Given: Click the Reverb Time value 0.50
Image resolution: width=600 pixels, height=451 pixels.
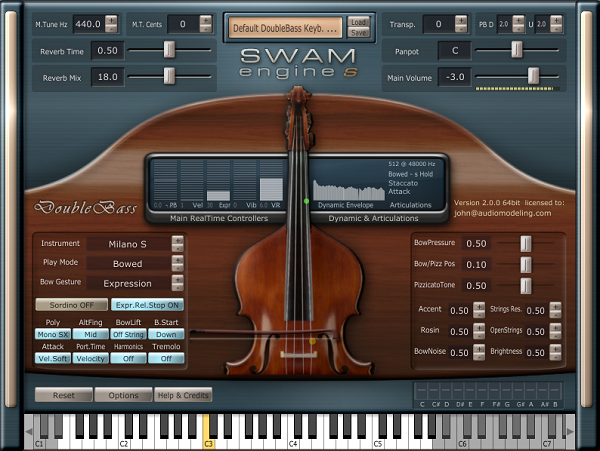Looking at the screenshot, I should (x=108, y=50).
